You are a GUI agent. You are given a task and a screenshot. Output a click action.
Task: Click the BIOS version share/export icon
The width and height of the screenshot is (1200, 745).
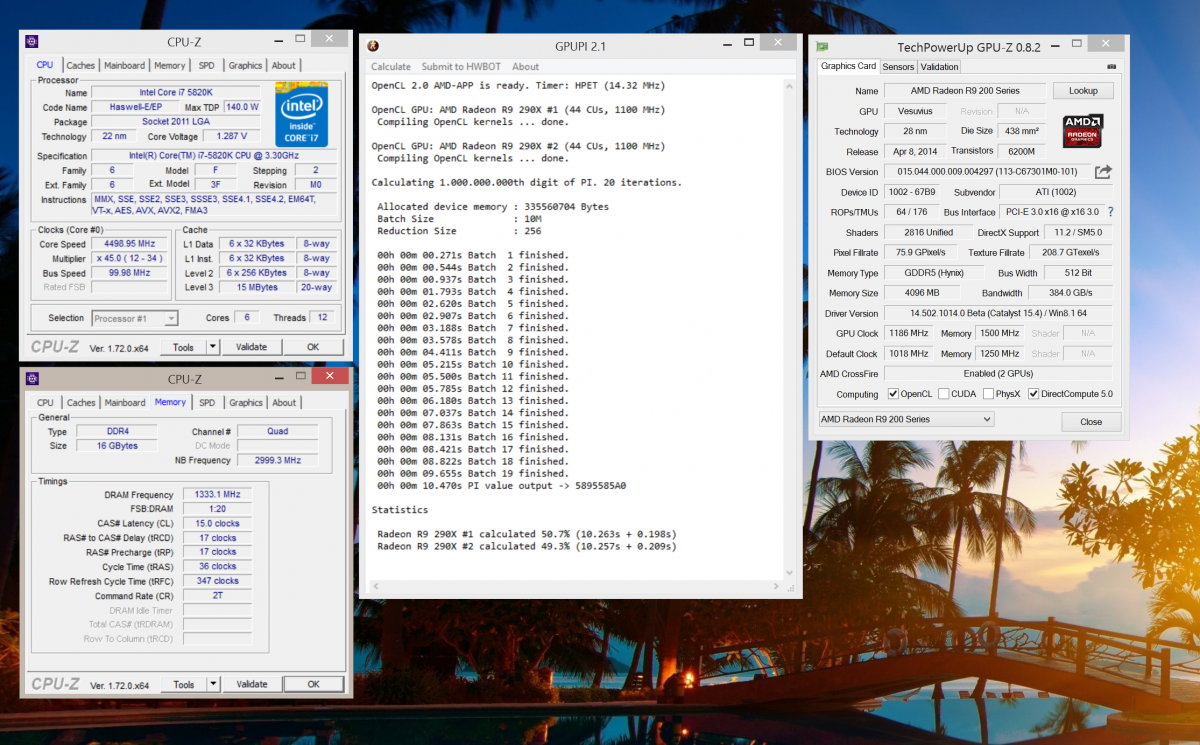click(1103, 172)
